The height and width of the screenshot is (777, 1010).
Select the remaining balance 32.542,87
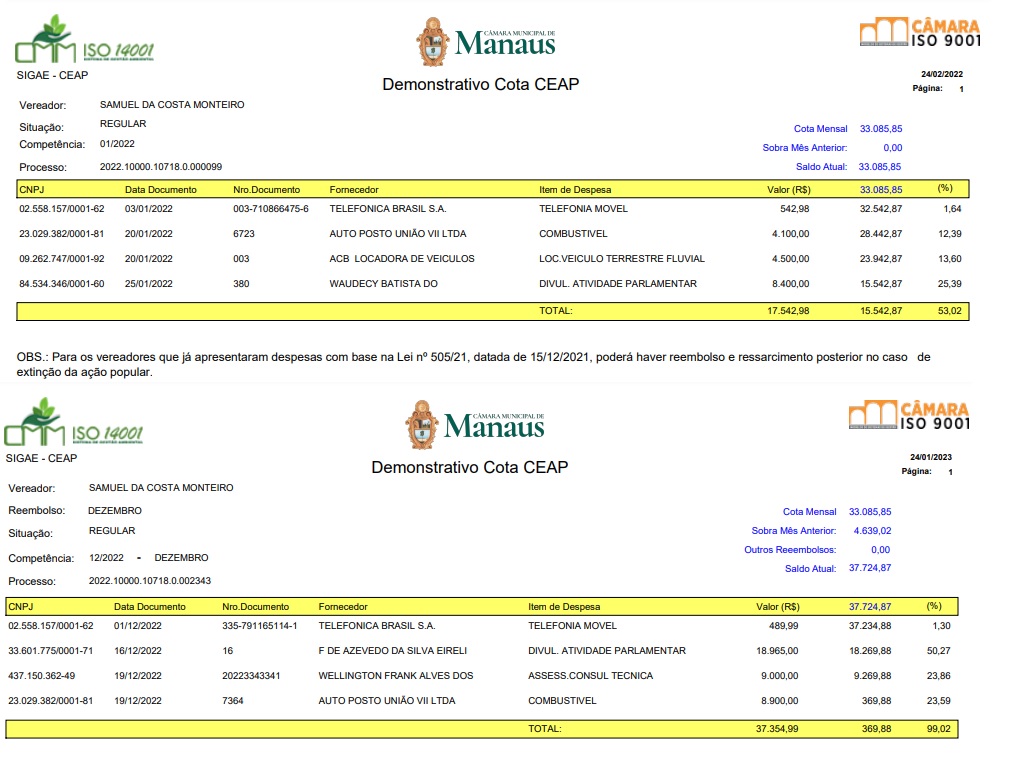coord(881,209)
